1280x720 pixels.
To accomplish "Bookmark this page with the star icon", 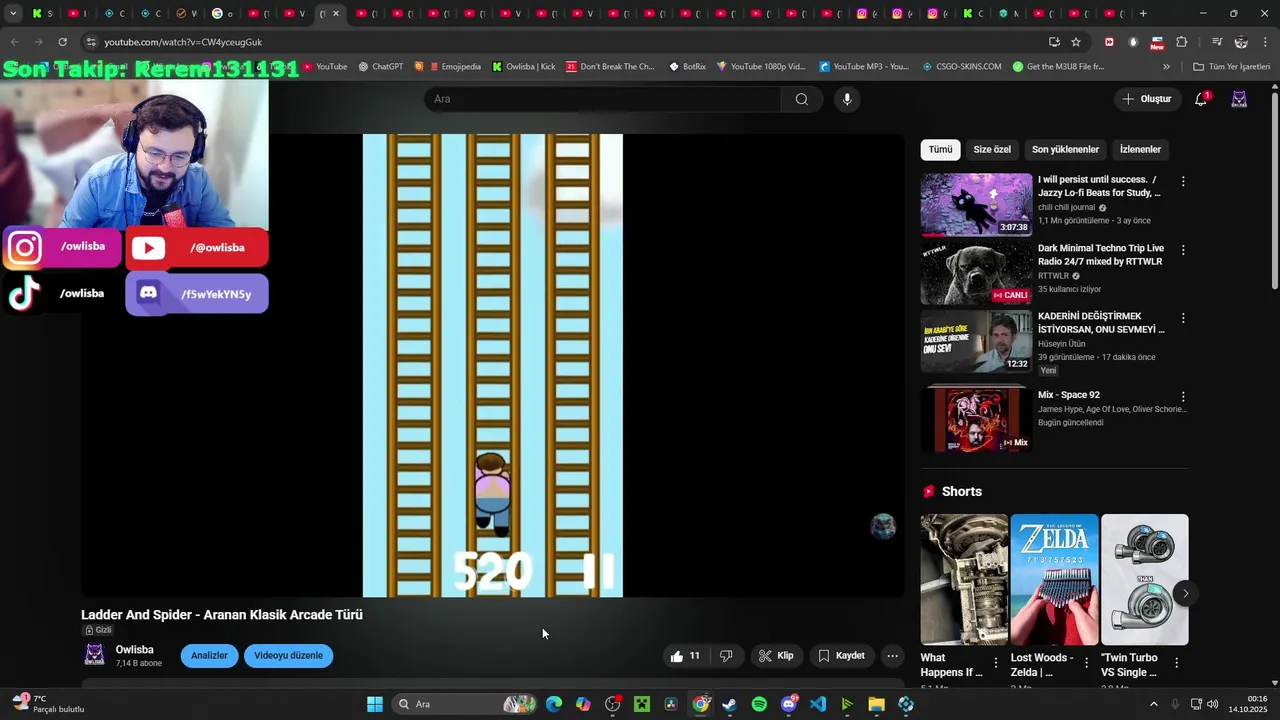I will (1076, 42).
